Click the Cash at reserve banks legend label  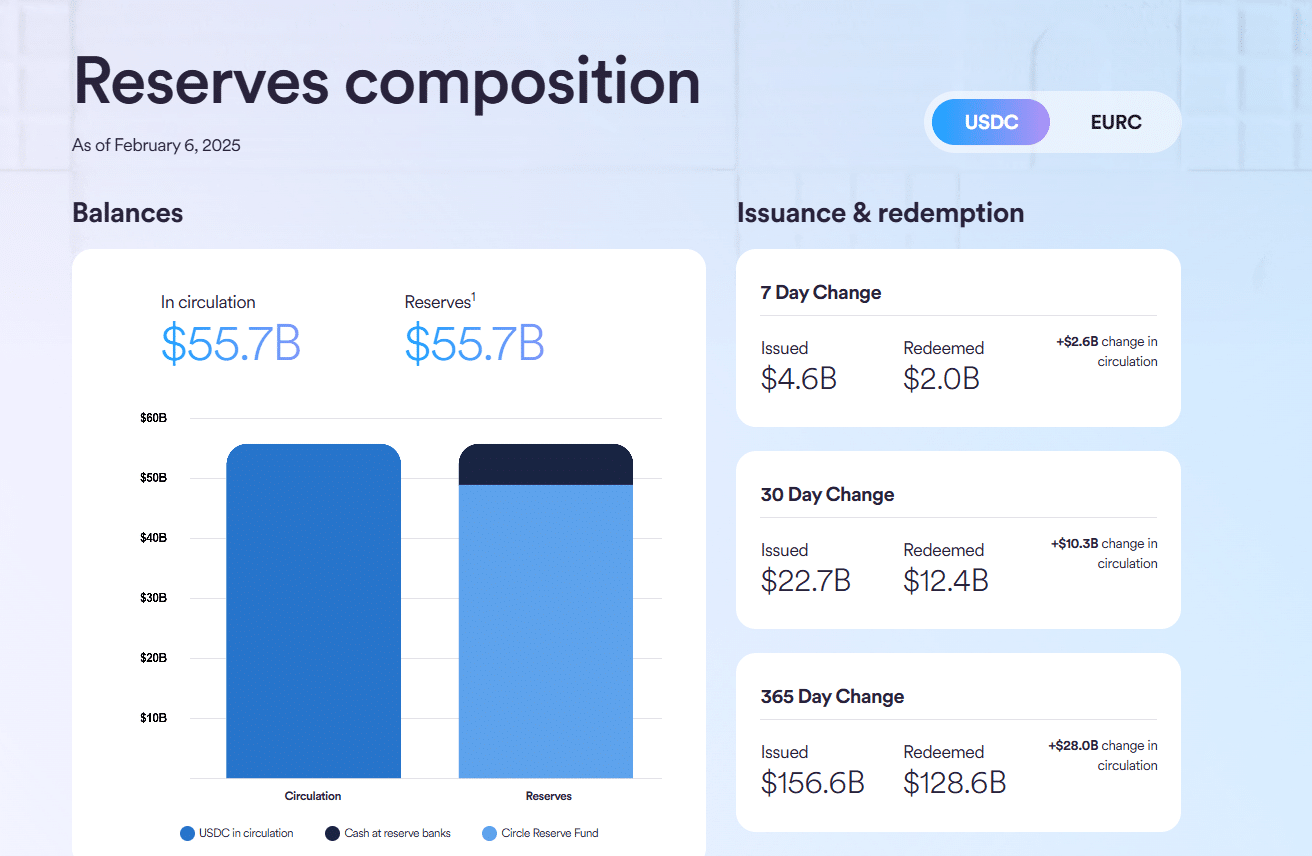(x=398, y=833)
